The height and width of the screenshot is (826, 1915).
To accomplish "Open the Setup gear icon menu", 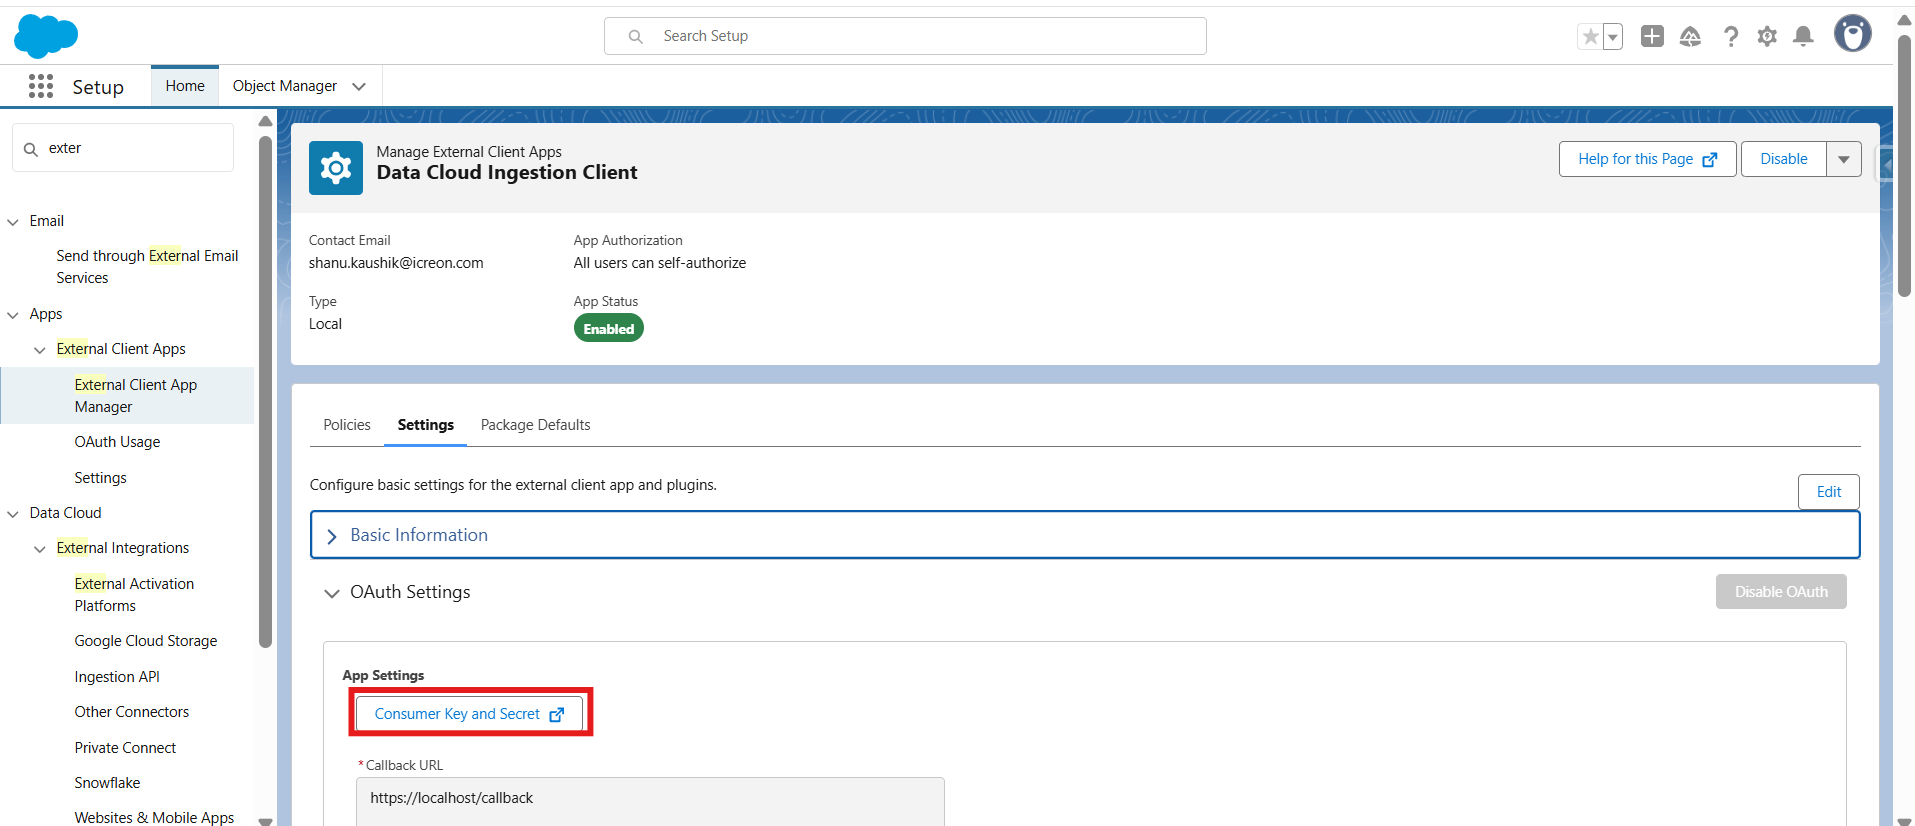I will coord(1767,37).
